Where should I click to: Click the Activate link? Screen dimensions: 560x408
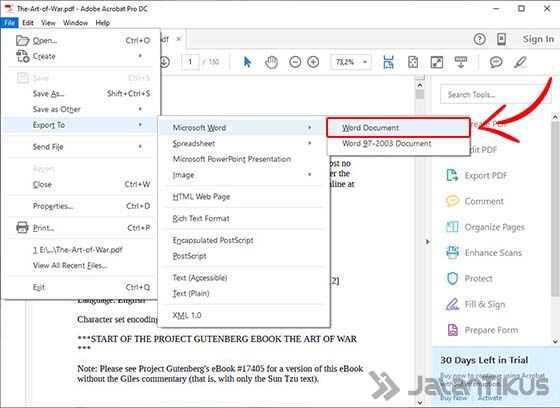coord(490,398)
